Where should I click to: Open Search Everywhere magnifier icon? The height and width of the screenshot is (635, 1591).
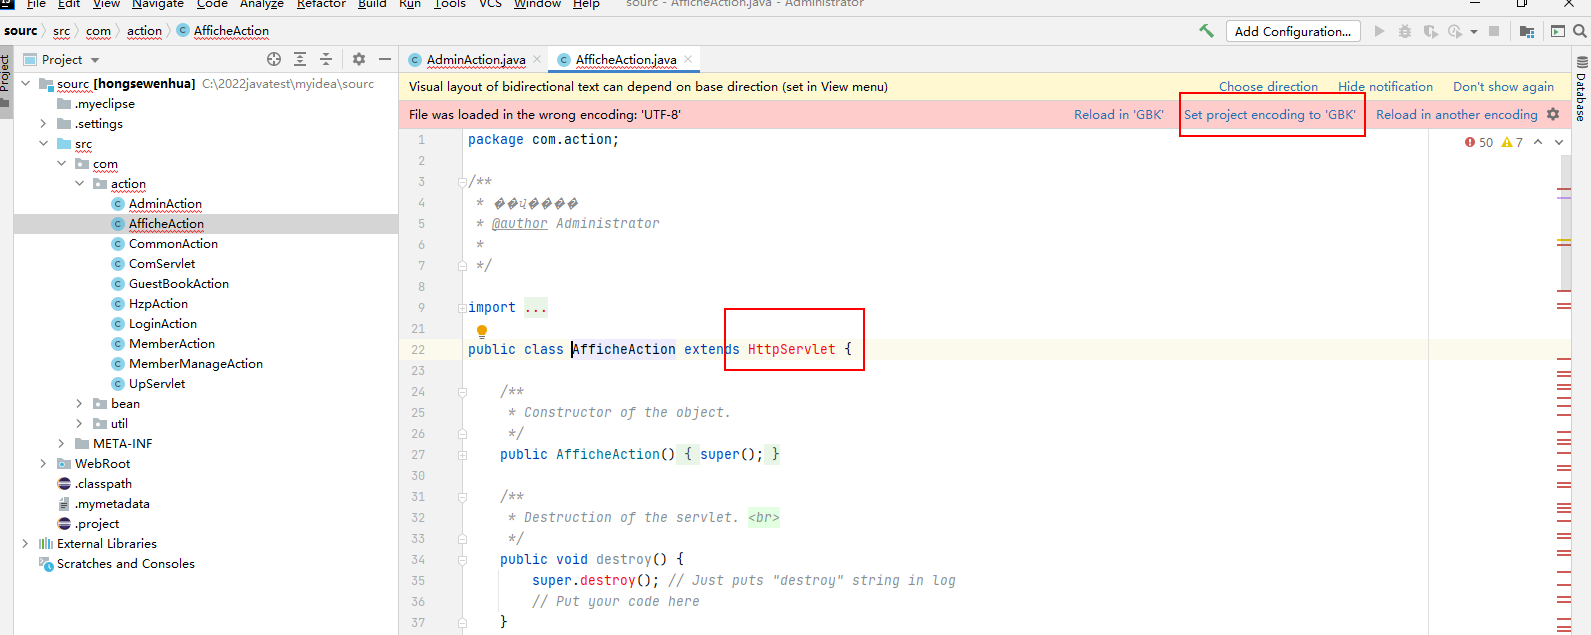pyautogui.click(x=1580, y=31)
